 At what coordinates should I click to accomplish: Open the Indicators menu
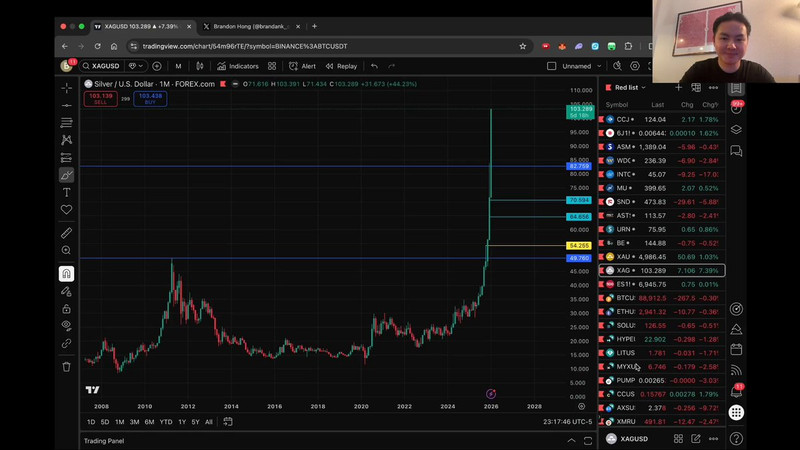[238, 66]
